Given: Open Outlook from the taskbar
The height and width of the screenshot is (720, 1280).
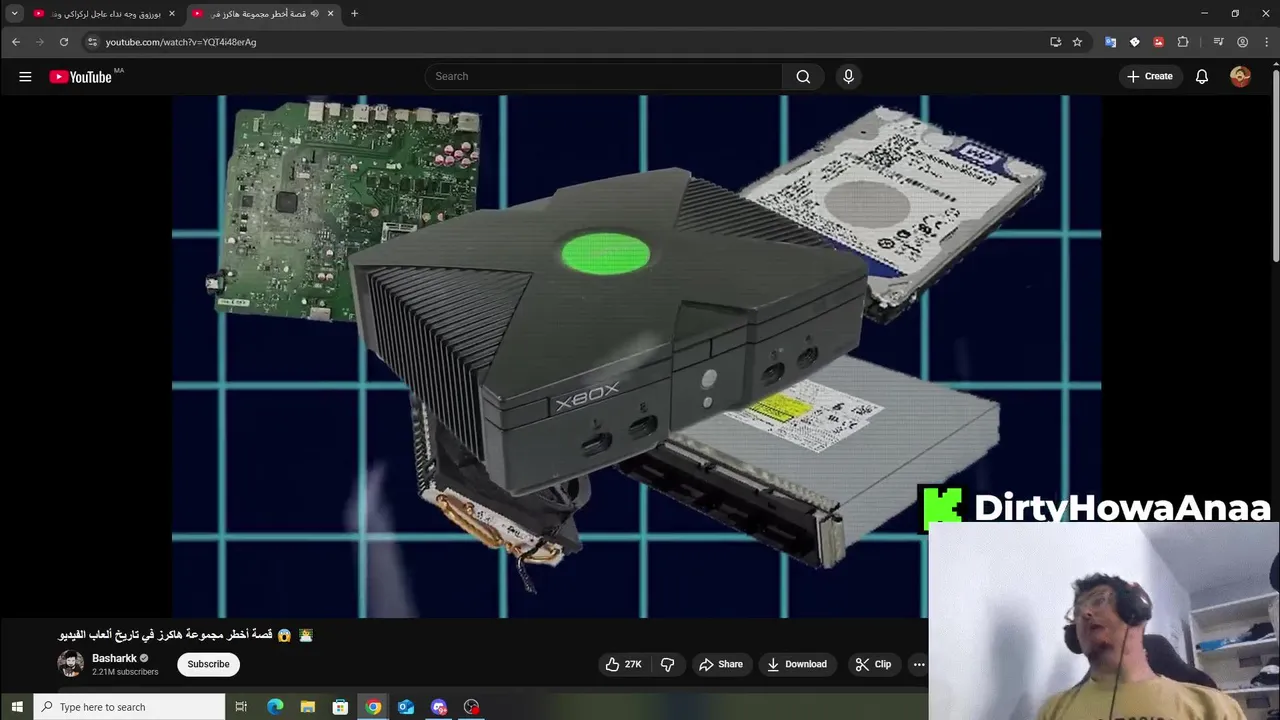Looking at the screenshot, I should point(406,707).
